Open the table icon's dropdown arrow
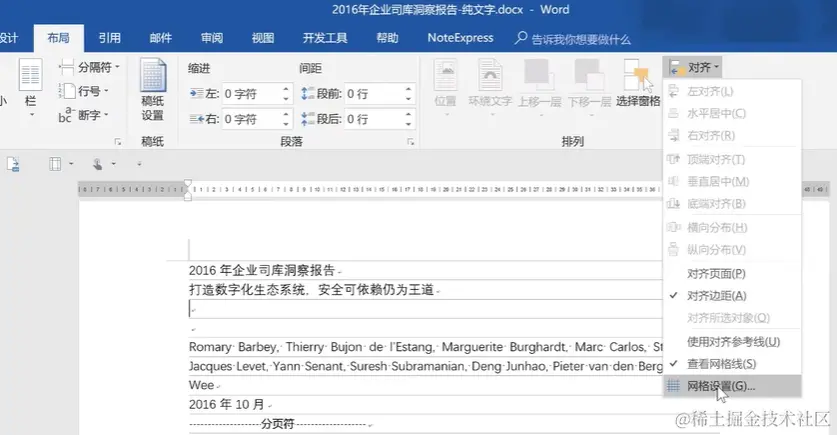The height and width of the screenshot is (435, 837). click(x=71, y=164)
